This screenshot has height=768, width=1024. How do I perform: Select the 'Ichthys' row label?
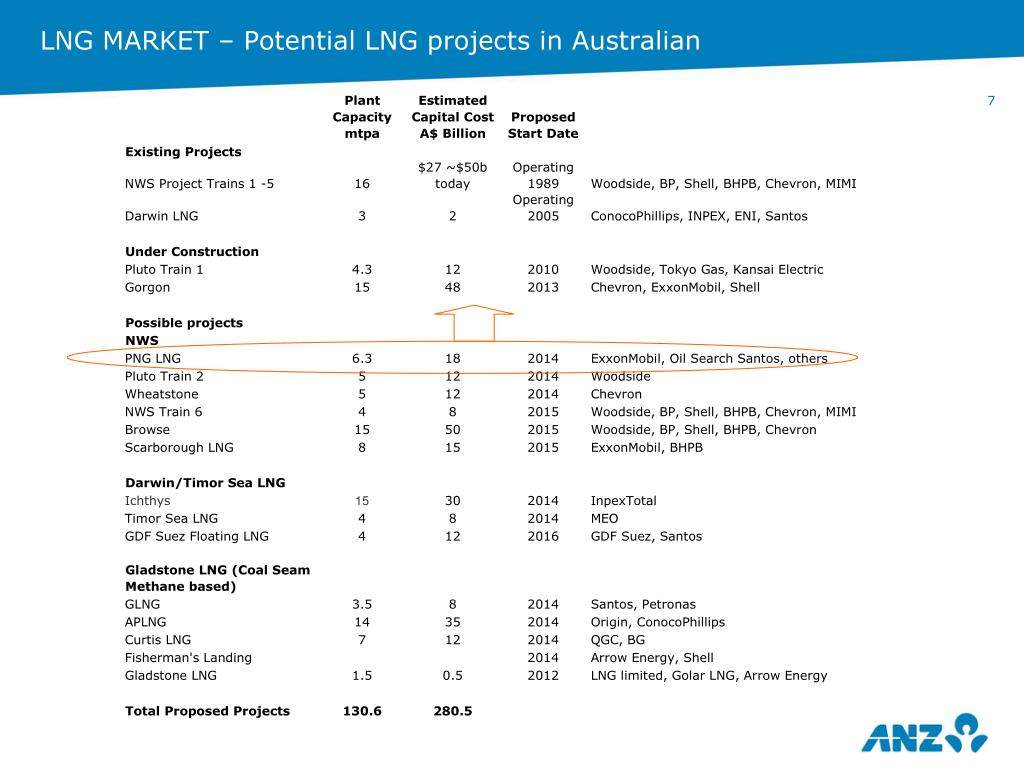tap(148, 501)
